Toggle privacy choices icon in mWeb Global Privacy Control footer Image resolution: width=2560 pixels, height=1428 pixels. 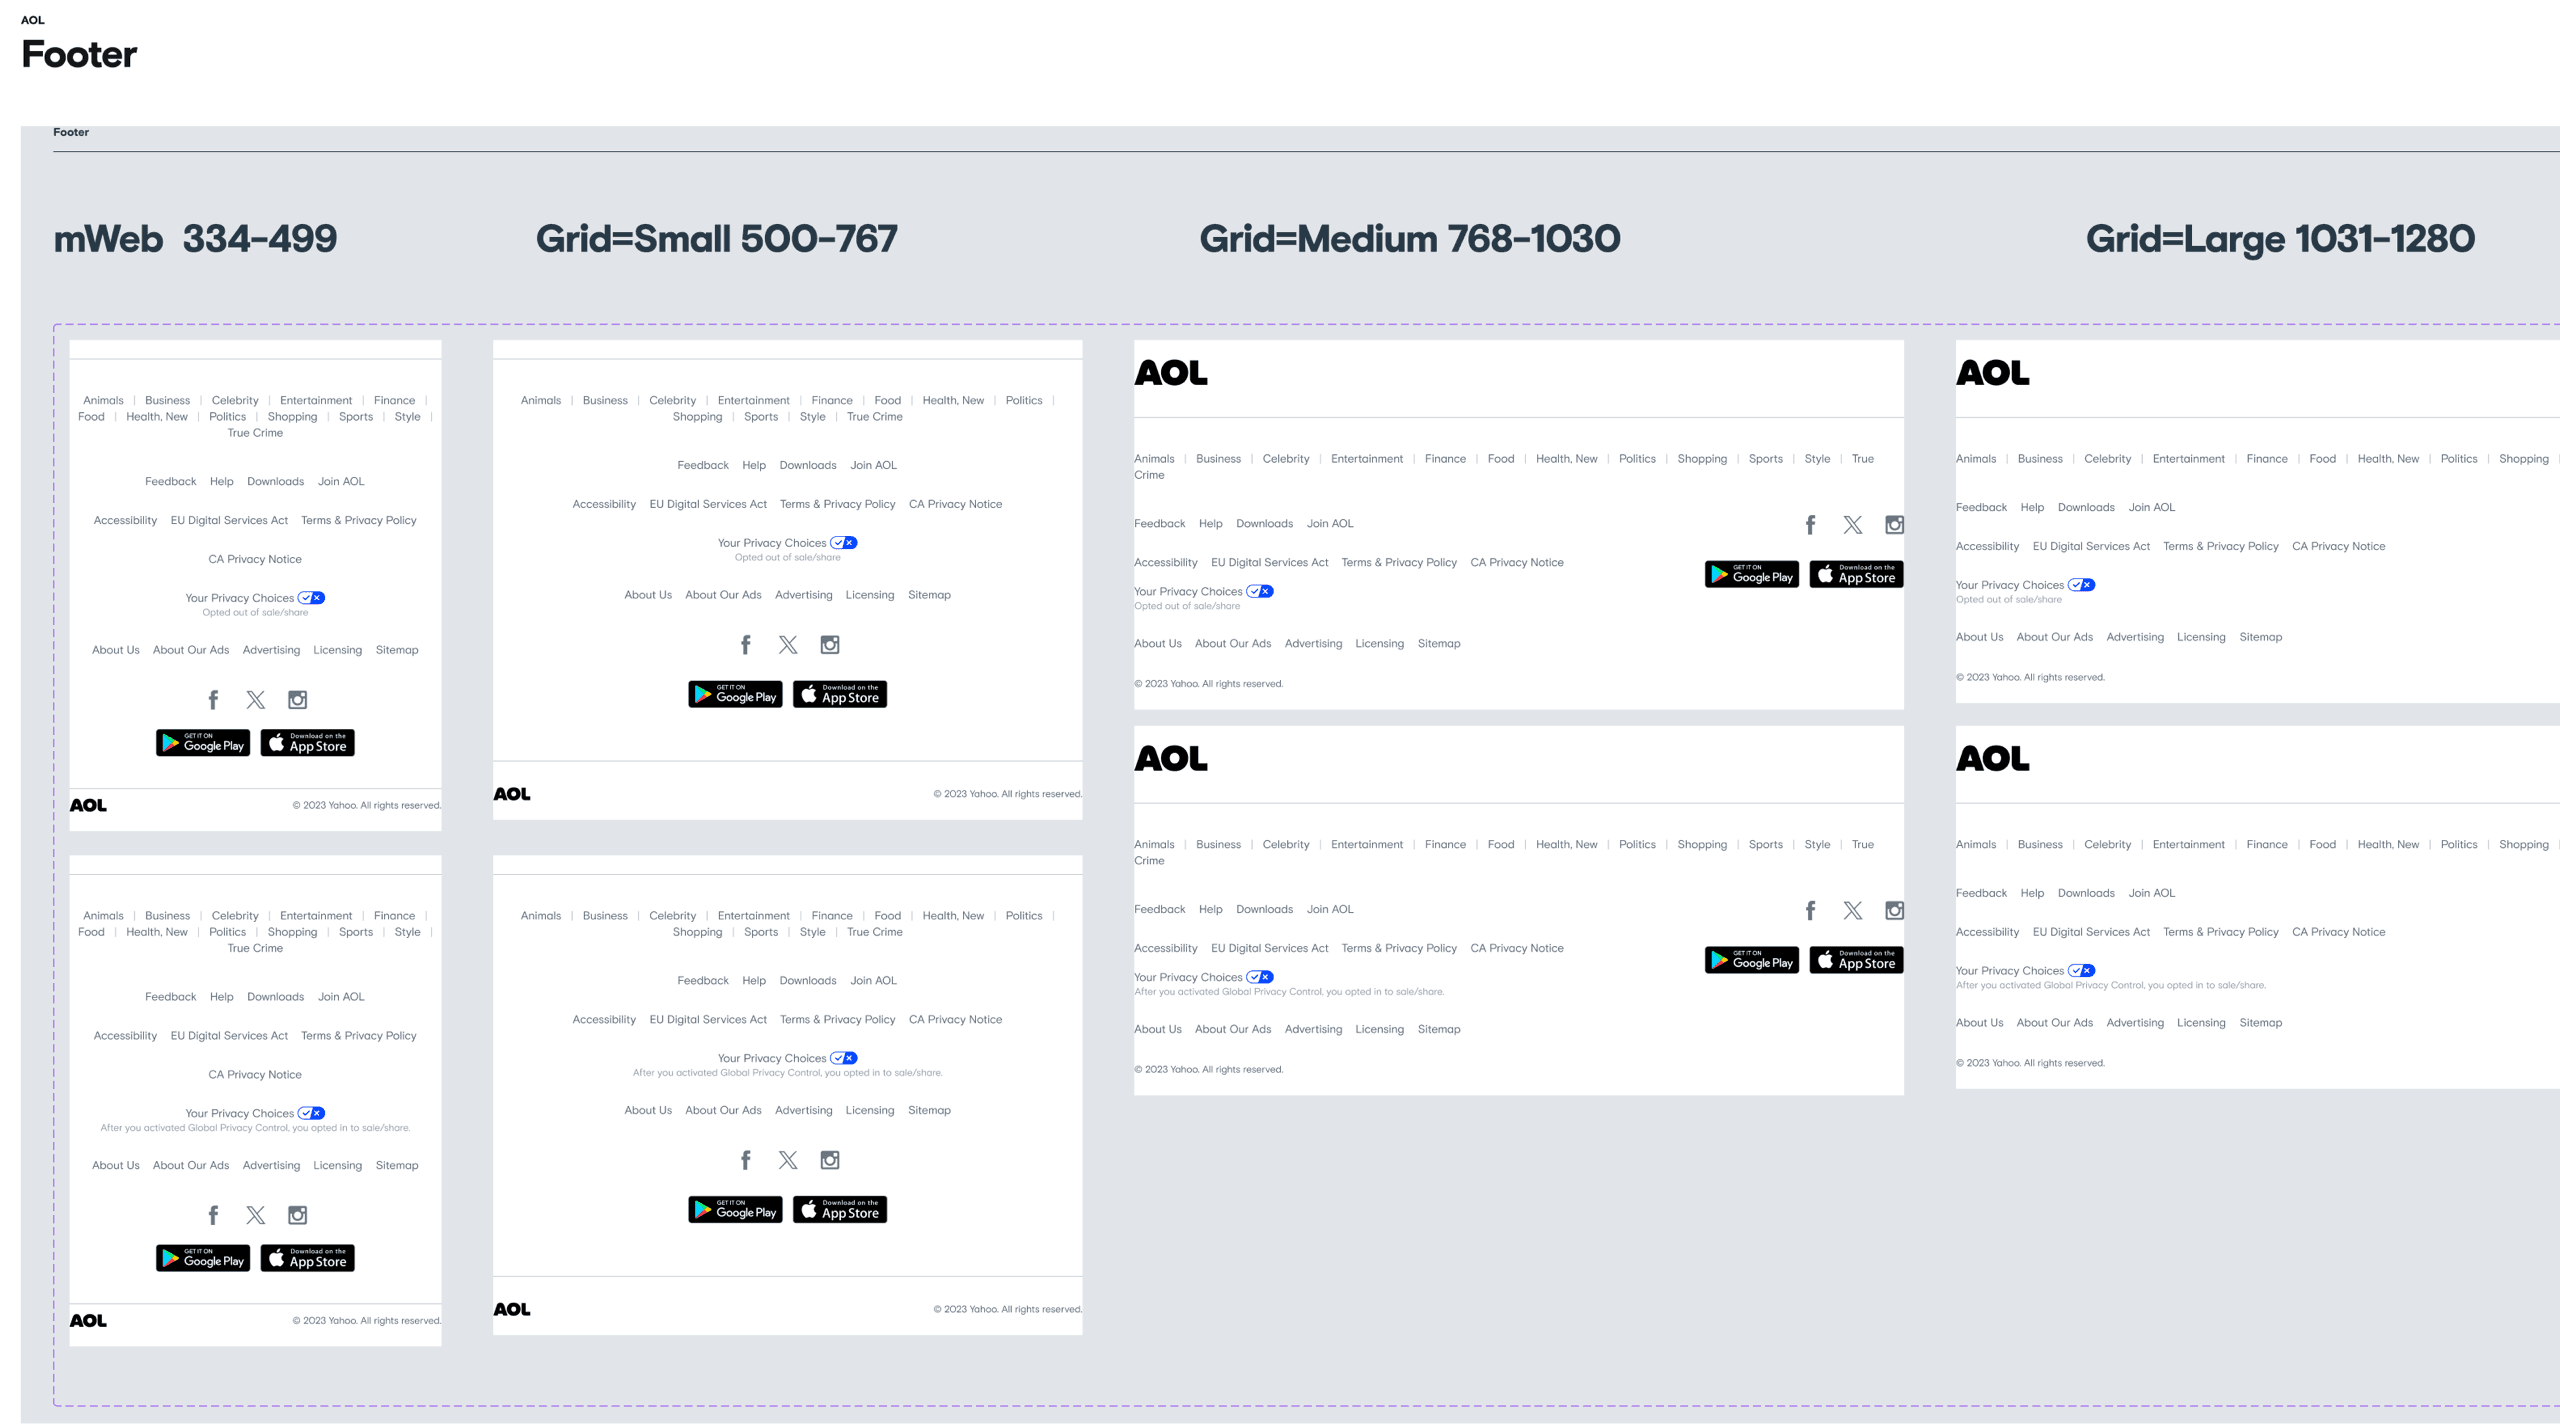[312, 1113]
